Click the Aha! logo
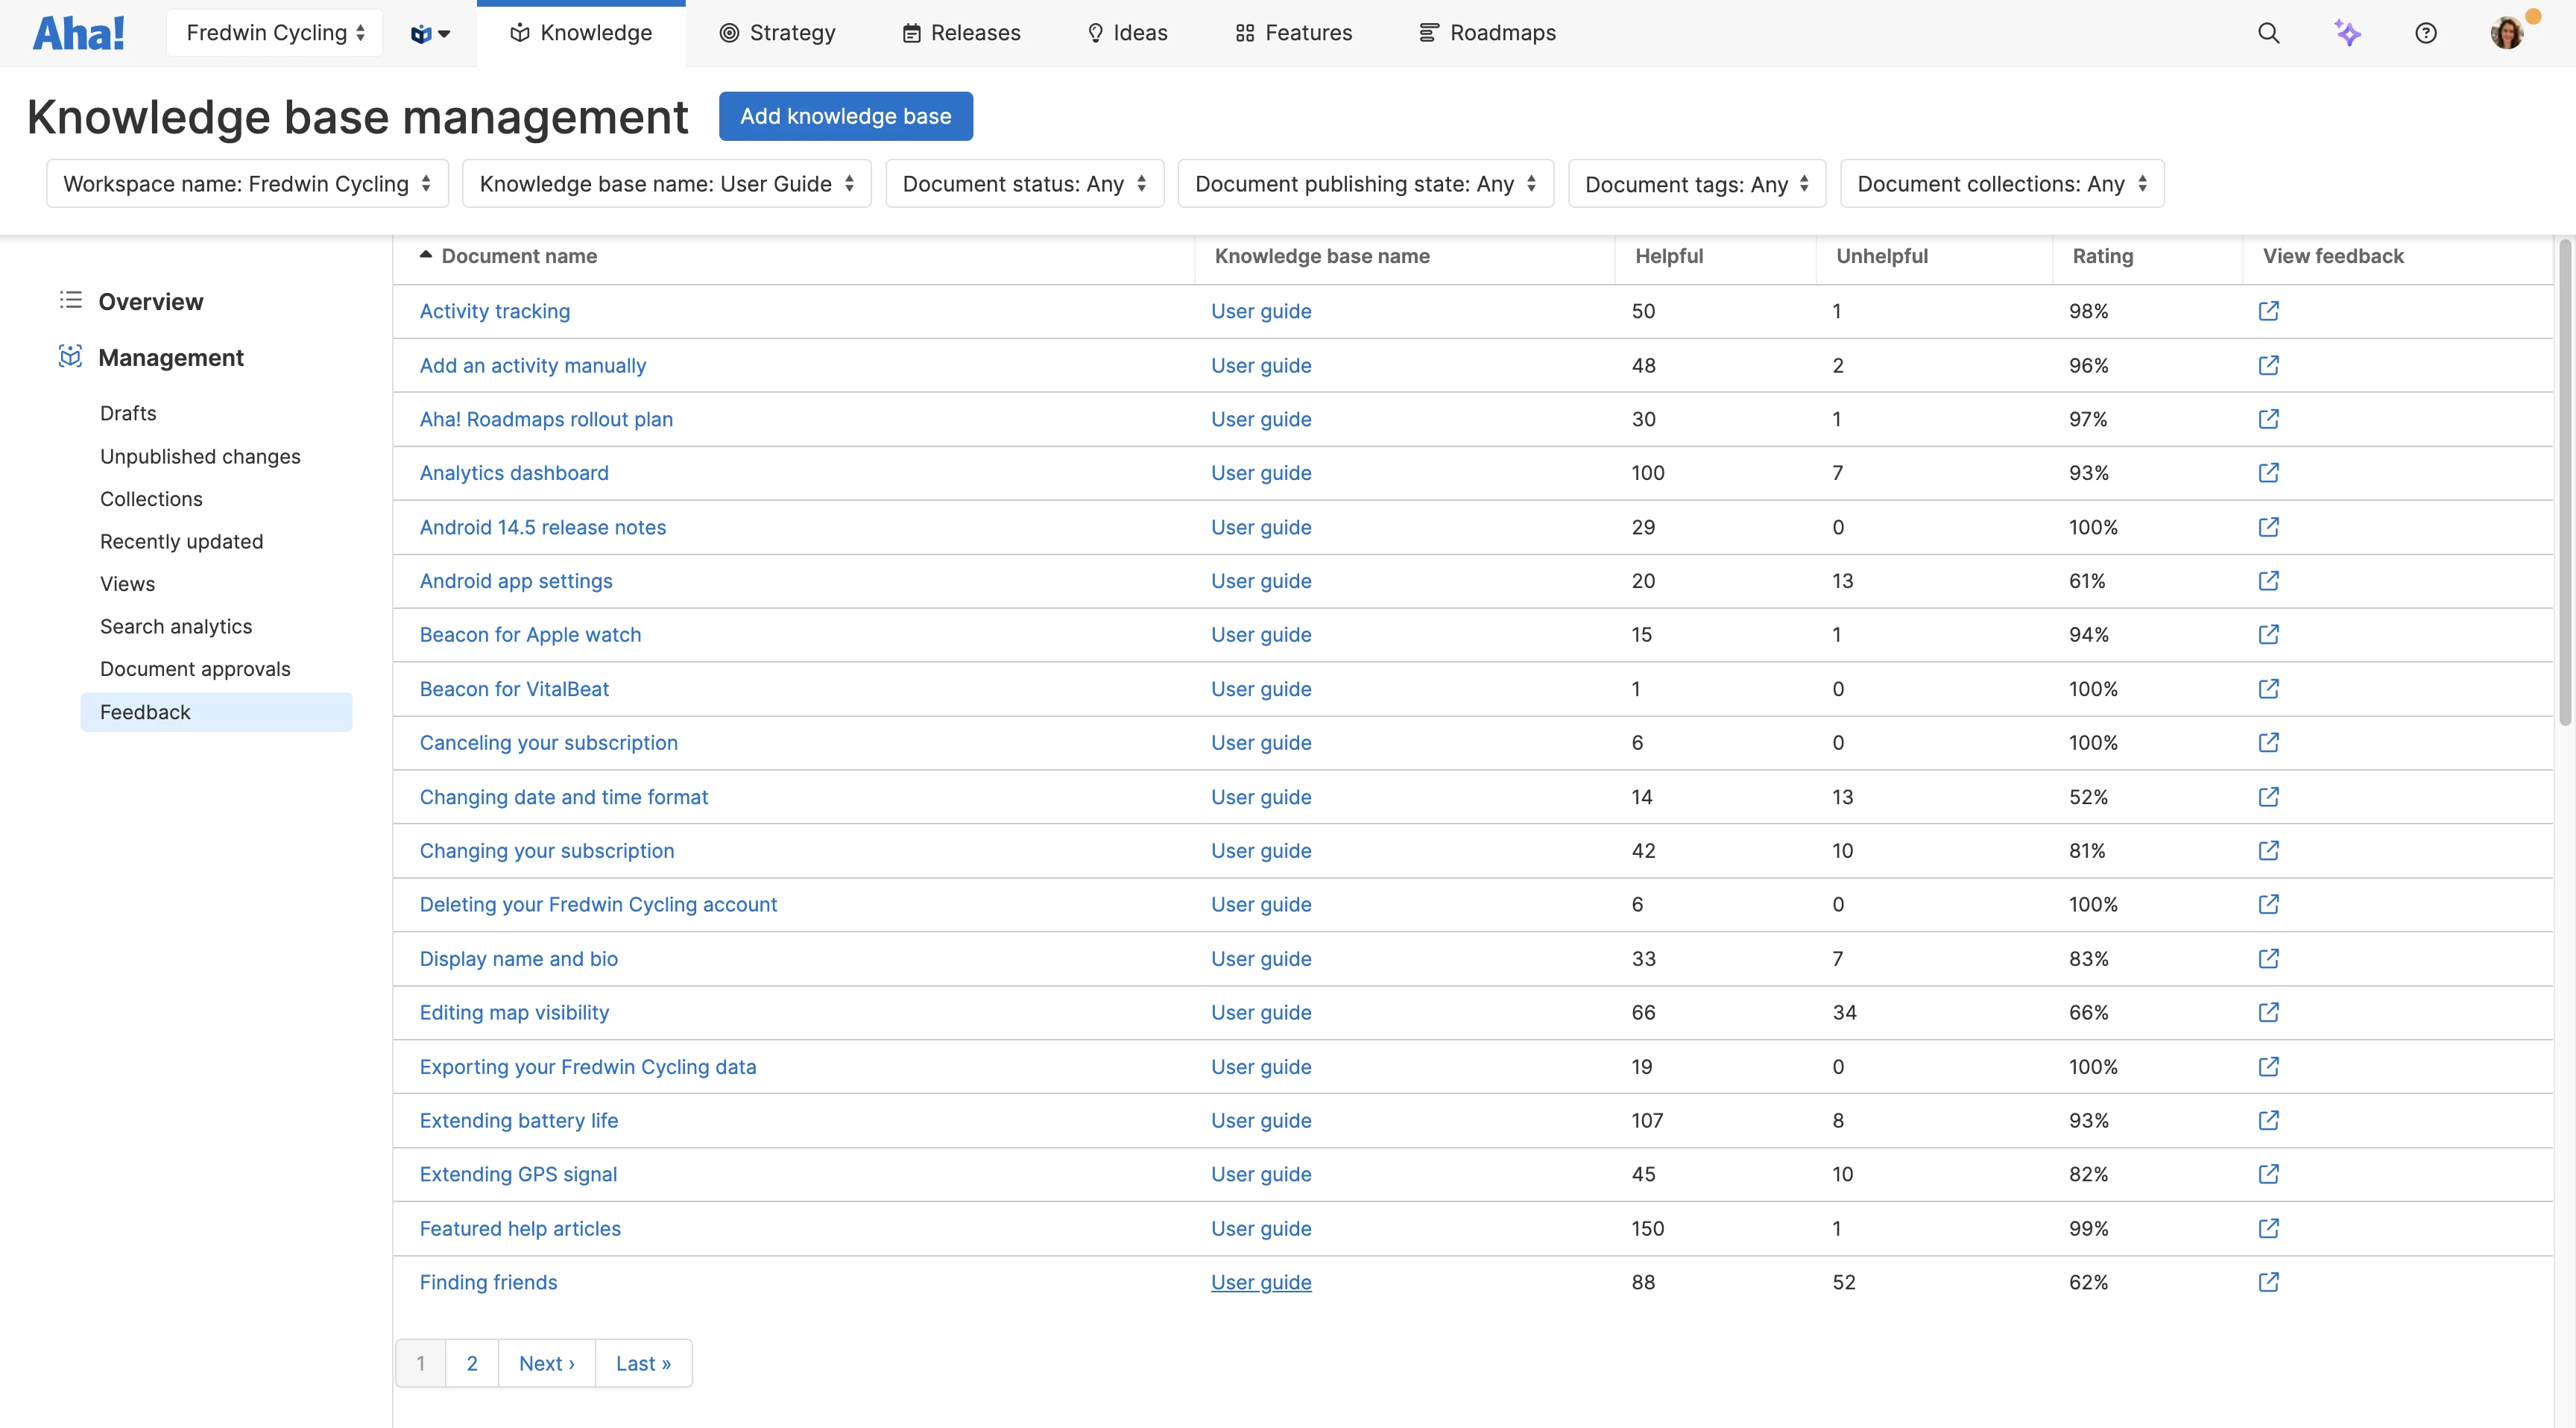The height and width of the screenshot is (1428, 2576). [78, 33]
